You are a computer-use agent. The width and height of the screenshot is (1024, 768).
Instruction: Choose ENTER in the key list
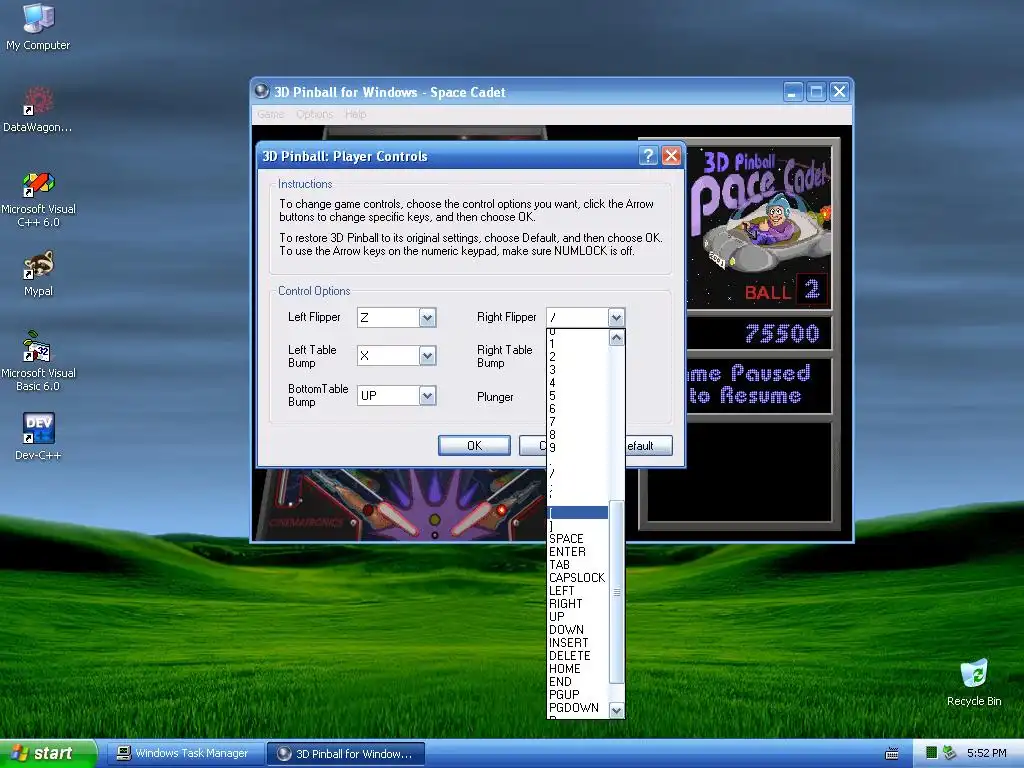tap(577, 552)
